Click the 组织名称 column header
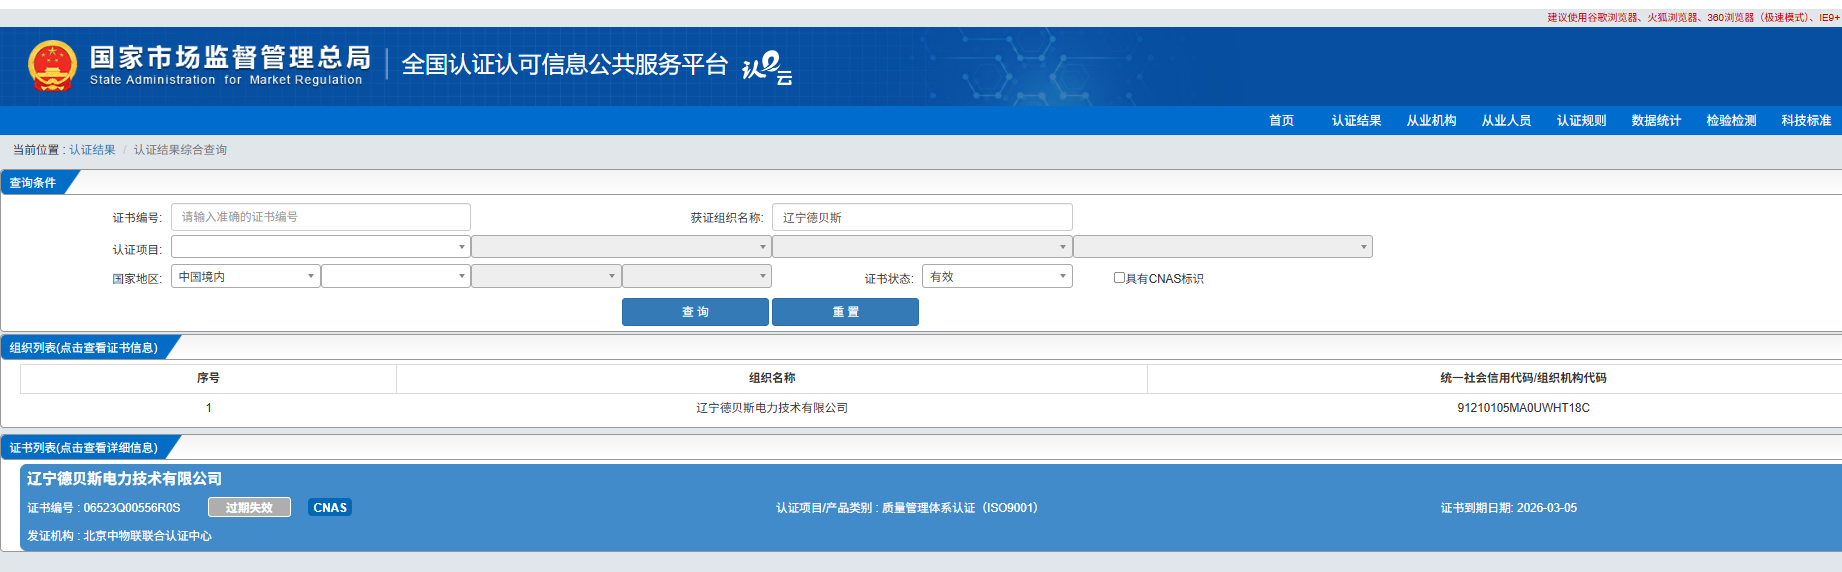The width and height of the screenshot is (1842, 572). (x=772, y=378)
